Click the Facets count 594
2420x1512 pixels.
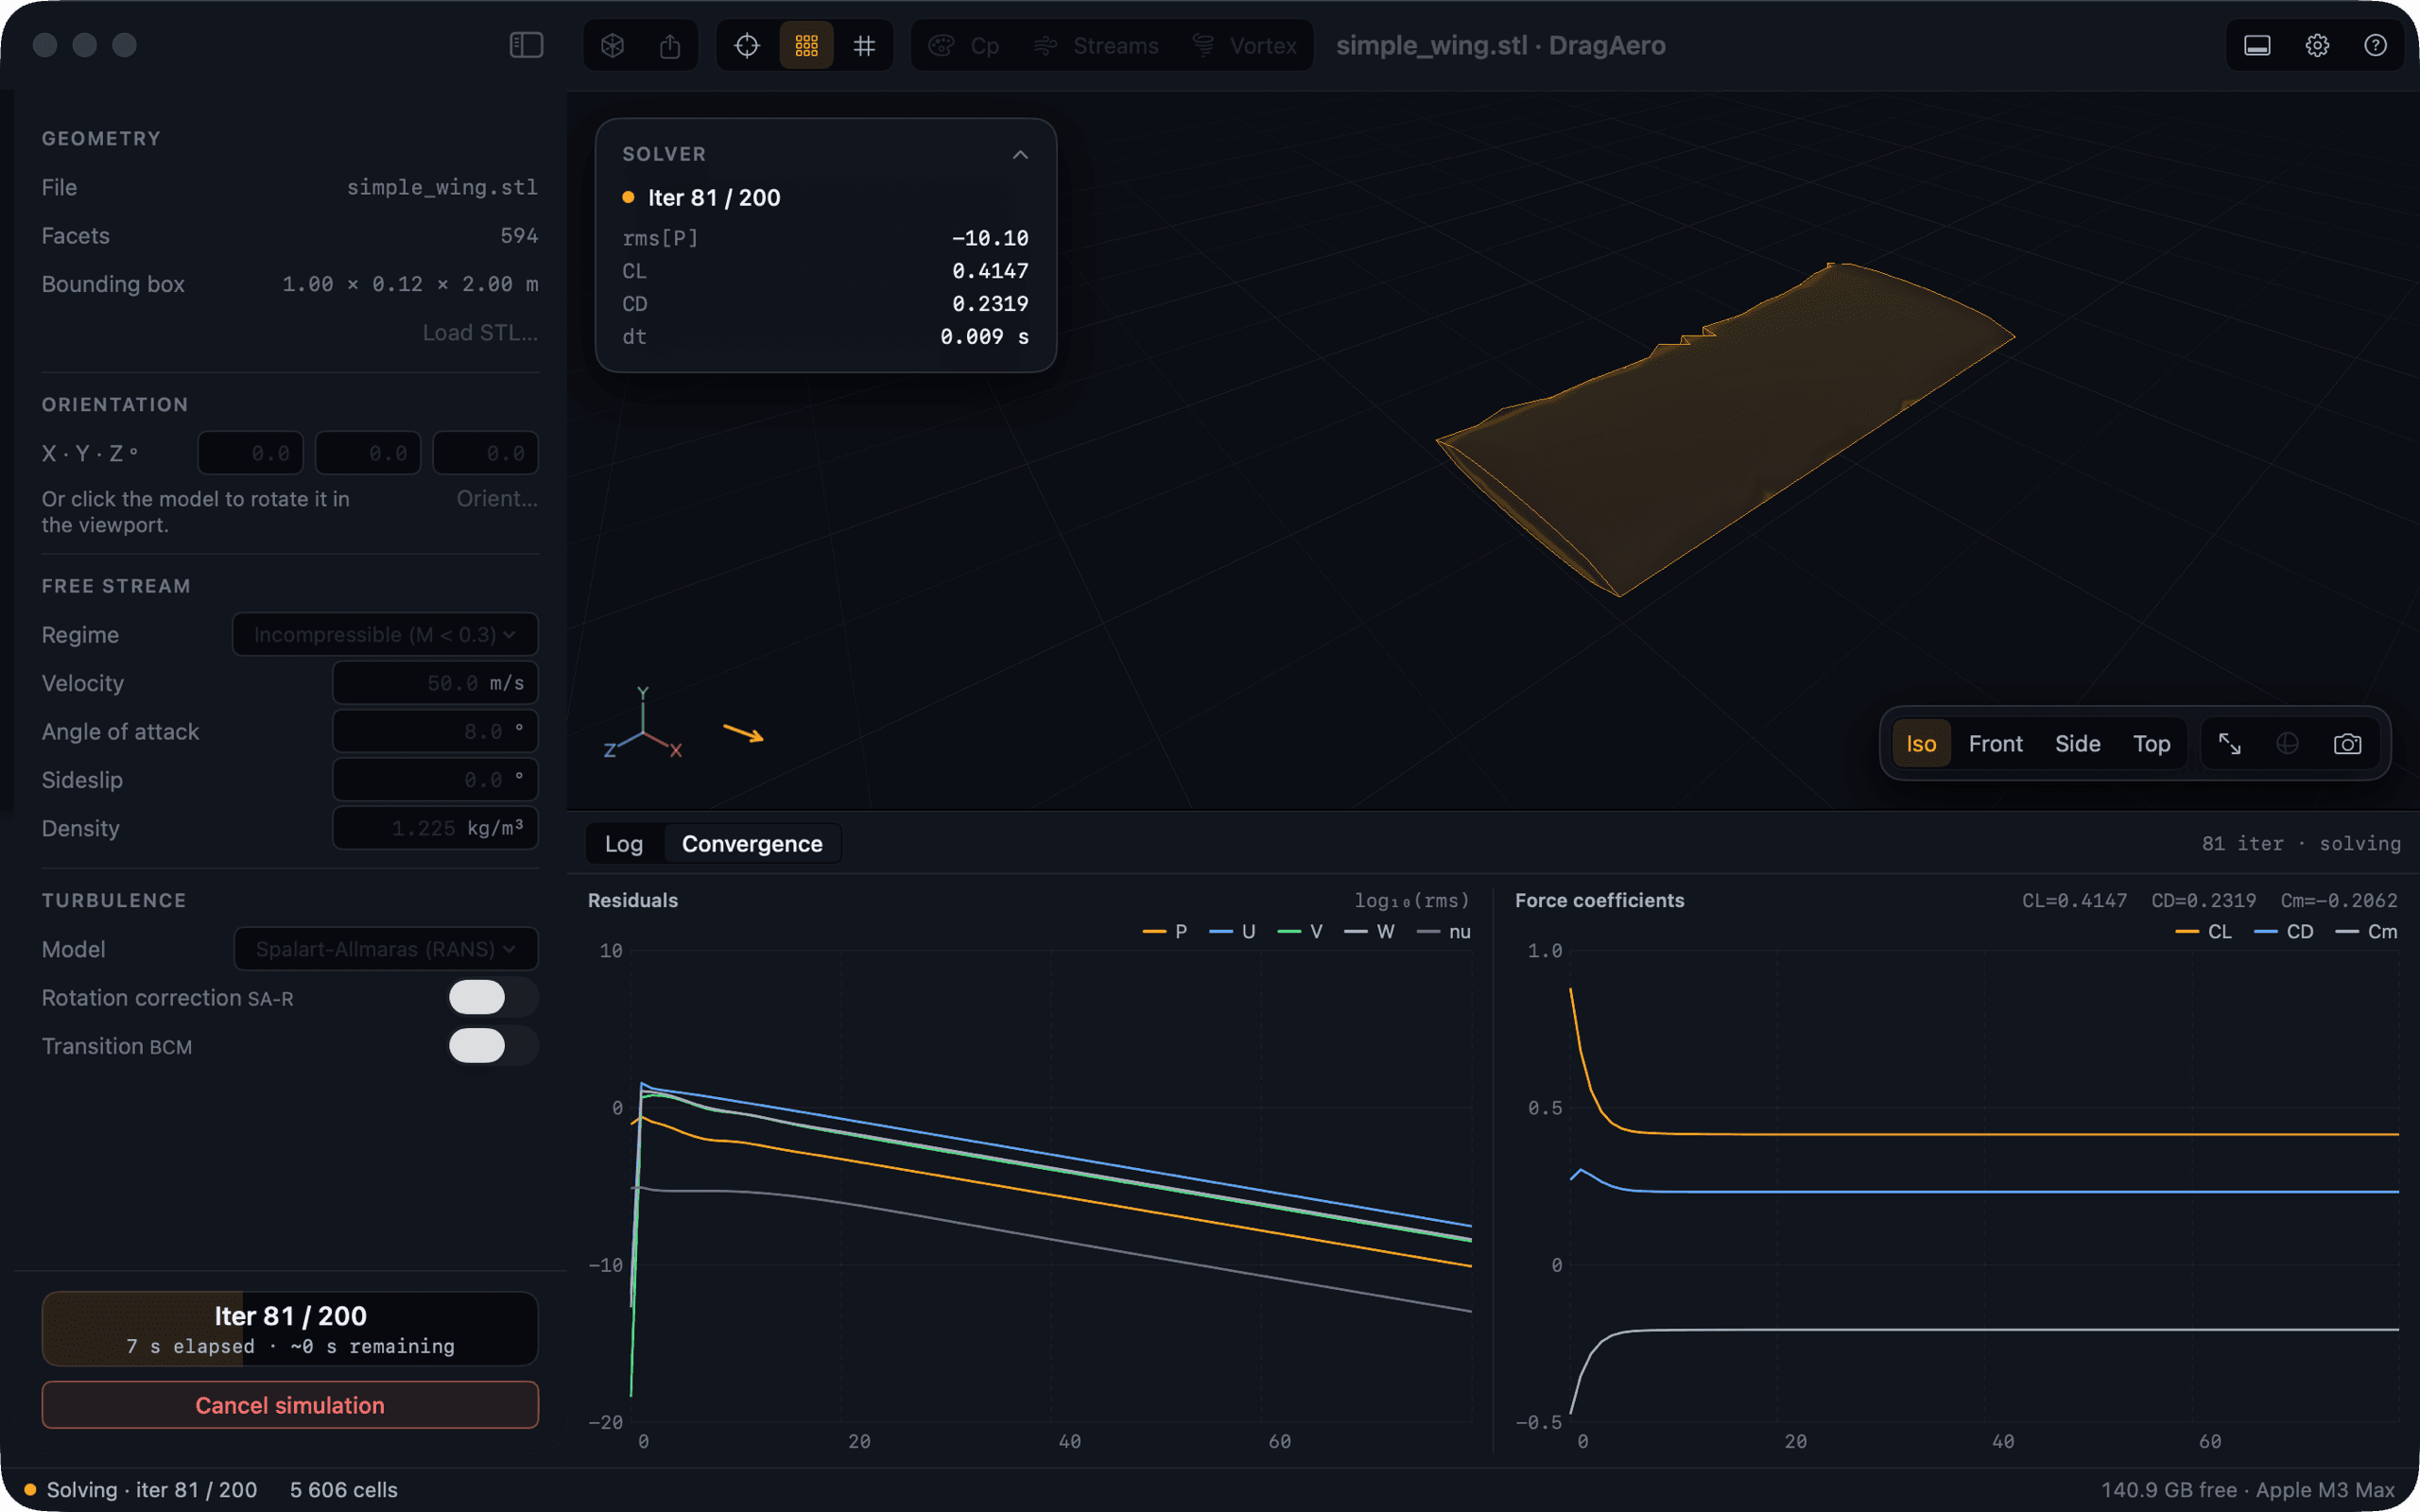(x=519, y=235)
